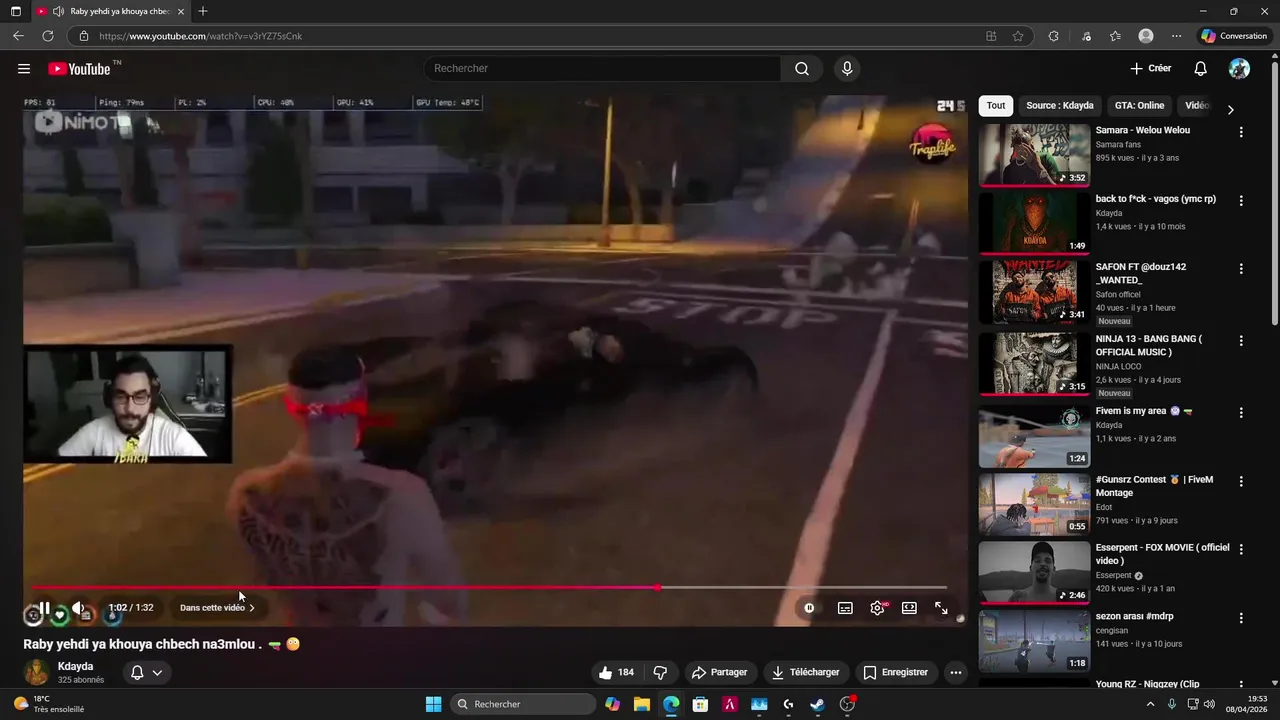Play 'back to f*ck - vagos (ymc rp)'
This screenshot has width=1280, height=720.
click(x=1034, y=223)
